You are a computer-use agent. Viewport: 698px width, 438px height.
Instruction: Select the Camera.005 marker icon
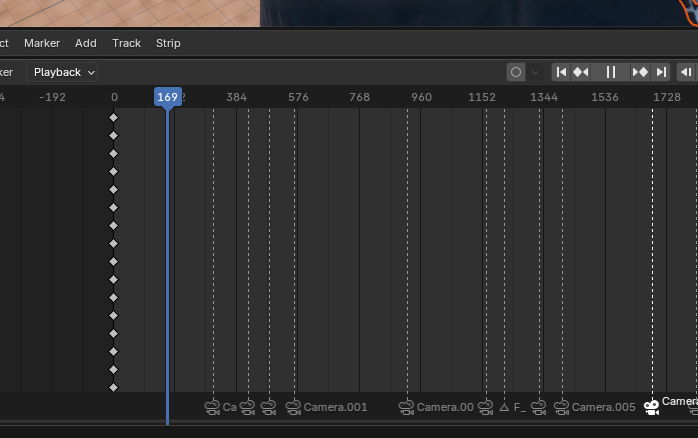[561, 407]
